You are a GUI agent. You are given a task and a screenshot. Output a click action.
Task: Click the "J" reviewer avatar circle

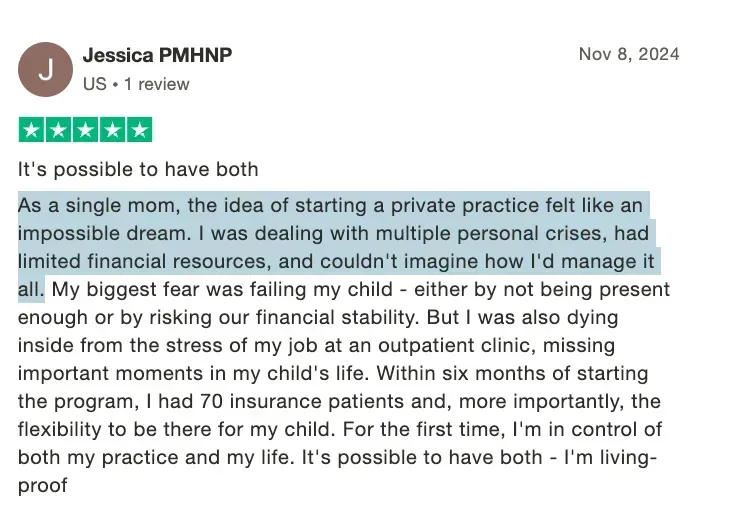pyautogui.click(x=46, y=69)
